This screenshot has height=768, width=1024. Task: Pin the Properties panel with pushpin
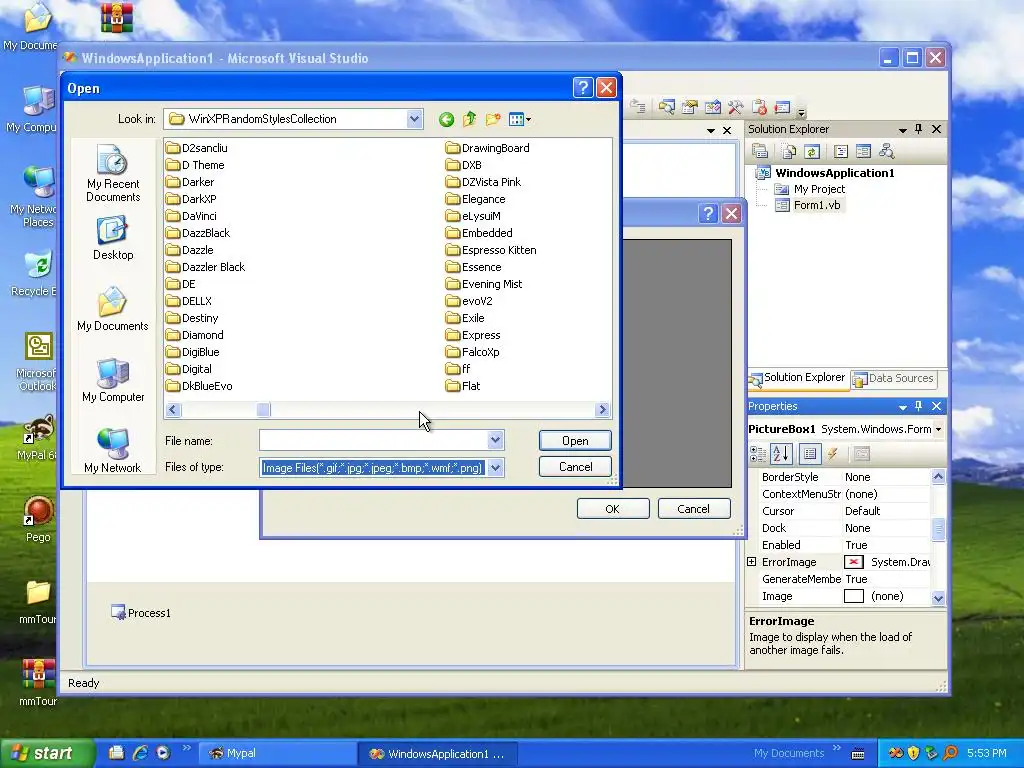click(x=919, y=406)
